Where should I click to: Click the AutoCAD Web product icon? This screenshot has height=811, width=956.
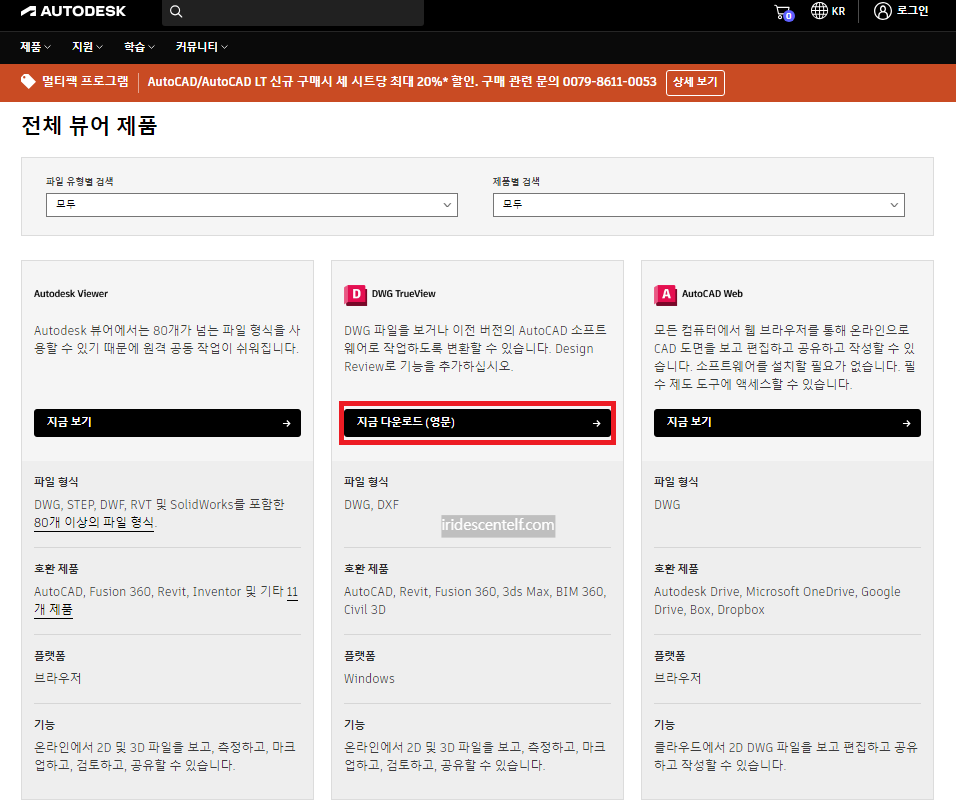(x=665, y=295)
